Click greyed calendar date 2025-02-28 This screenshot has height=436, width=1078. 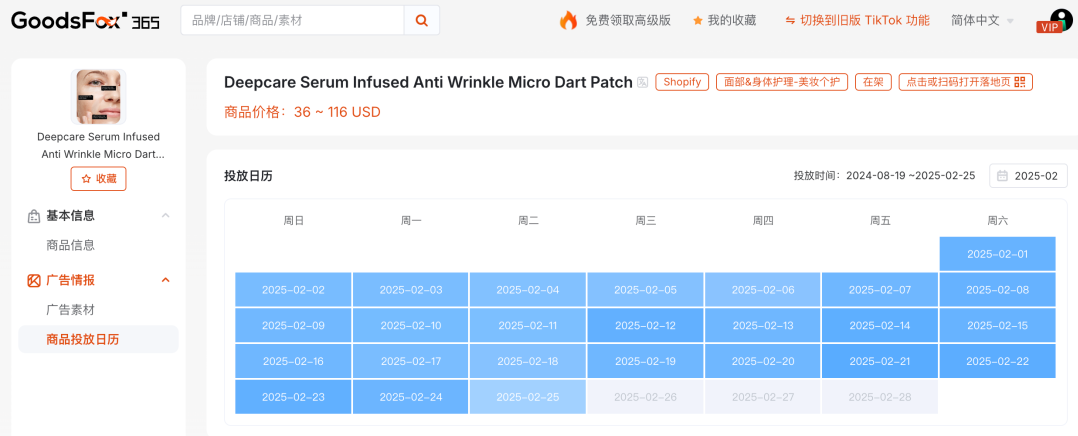tap(880, 397)
